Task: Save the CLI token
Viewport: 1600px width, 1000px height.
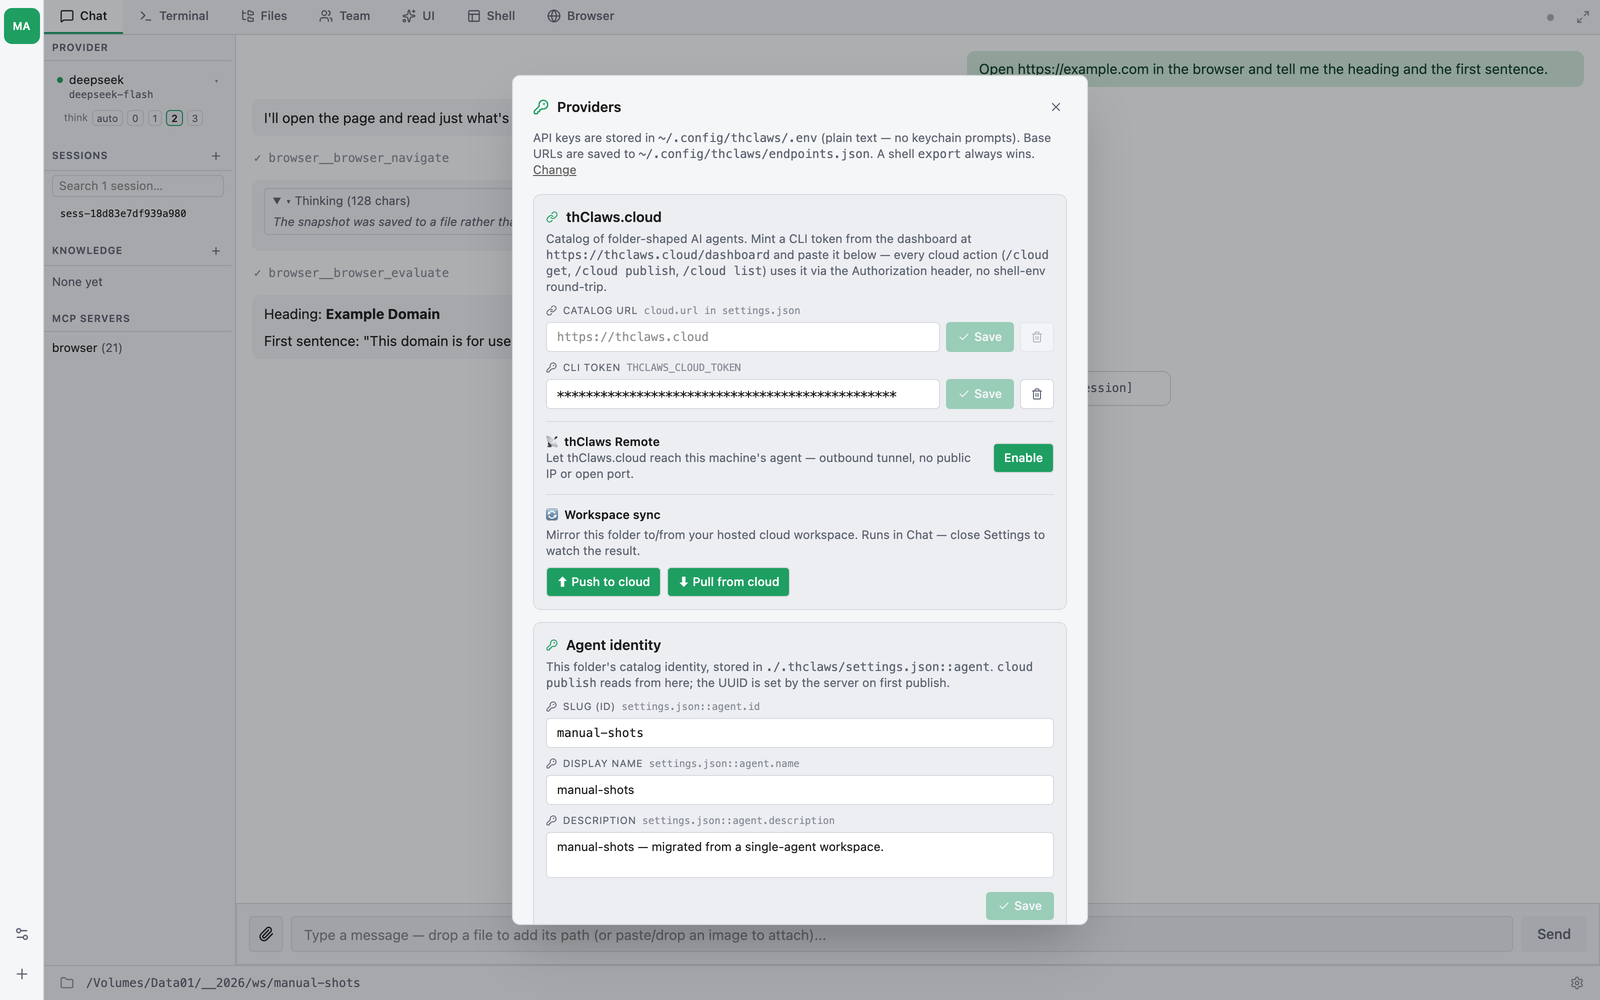Action: [x=980, y=394]
